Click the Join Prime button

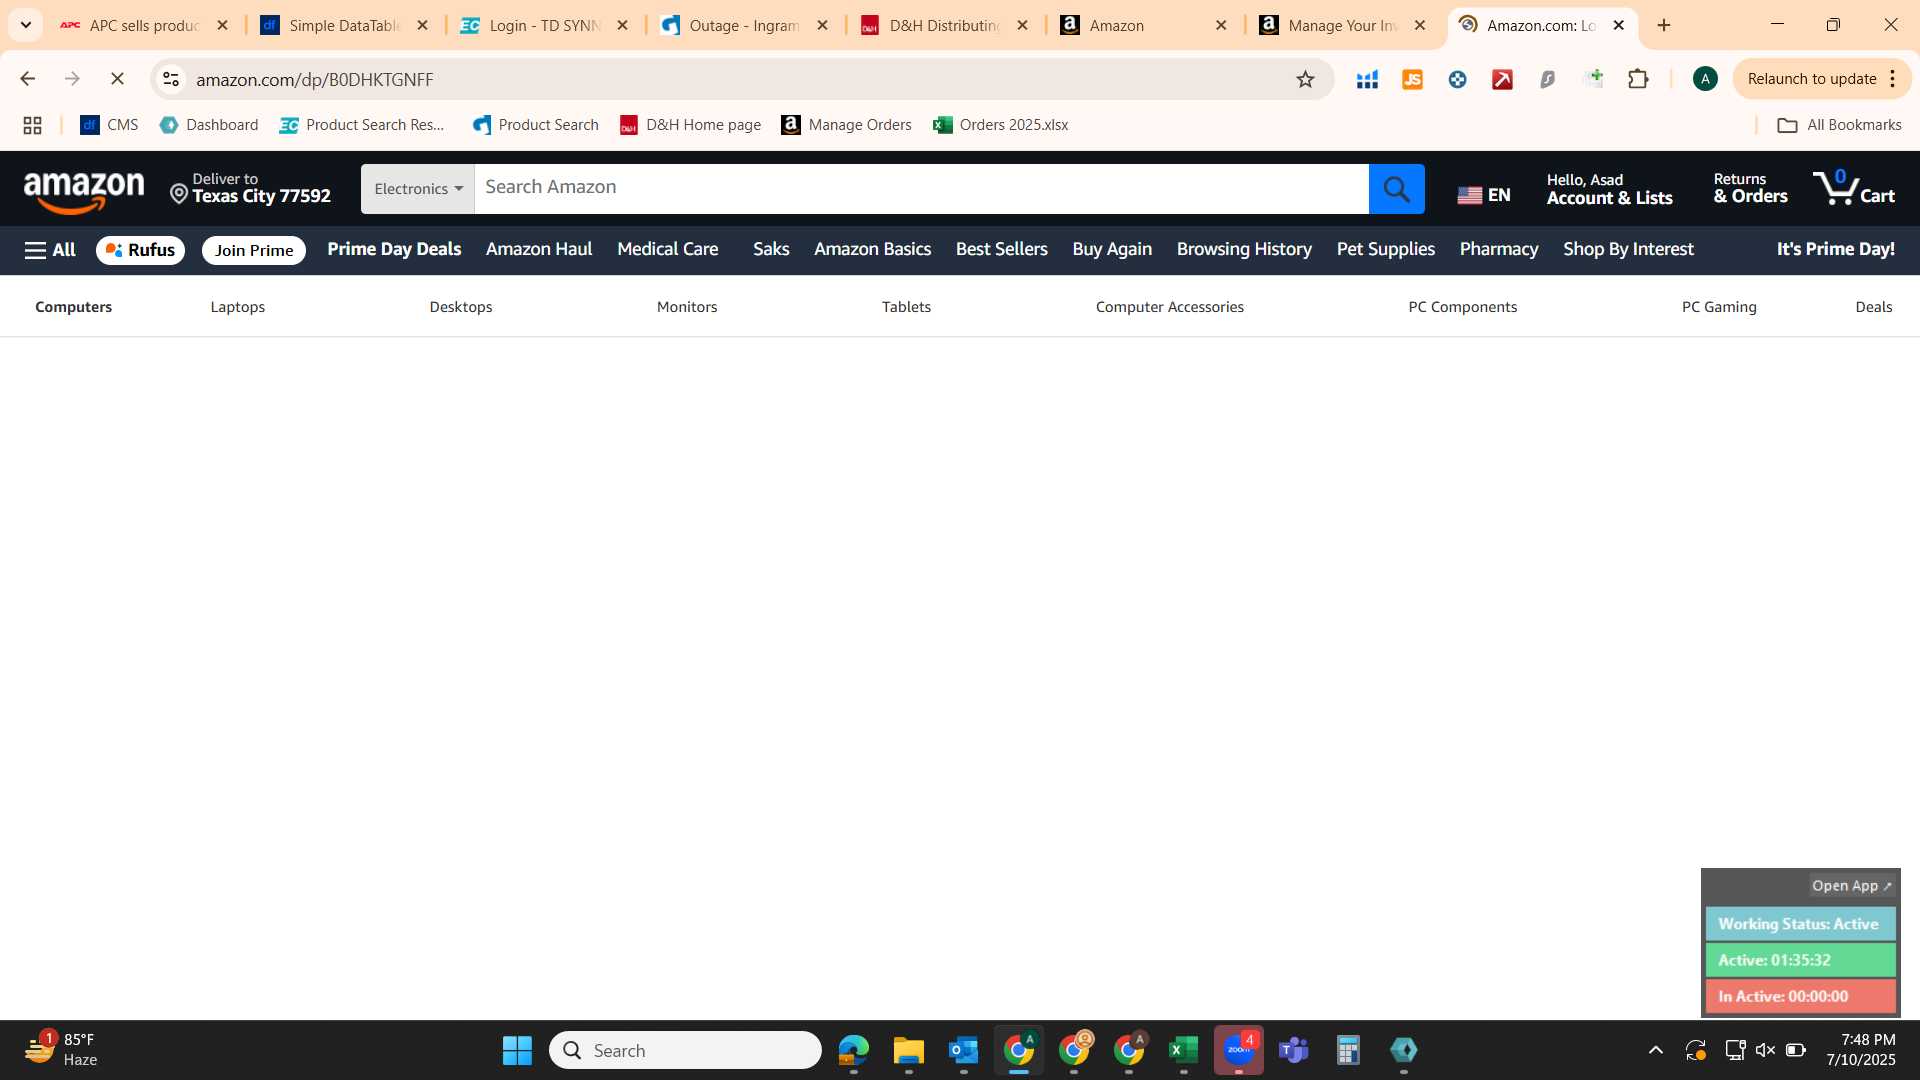point(254,250)
